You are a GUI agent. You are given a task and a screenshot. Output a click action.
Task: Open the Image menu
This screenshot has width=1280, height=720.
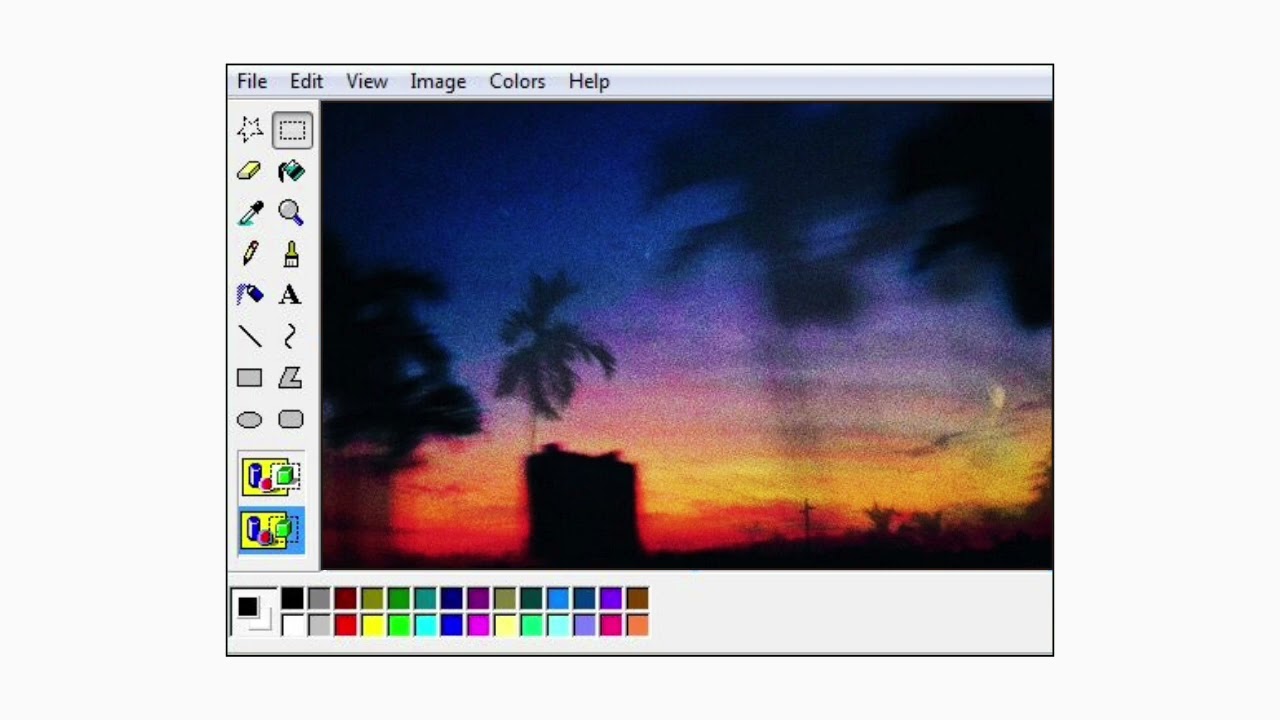click(x=438, y=82)
